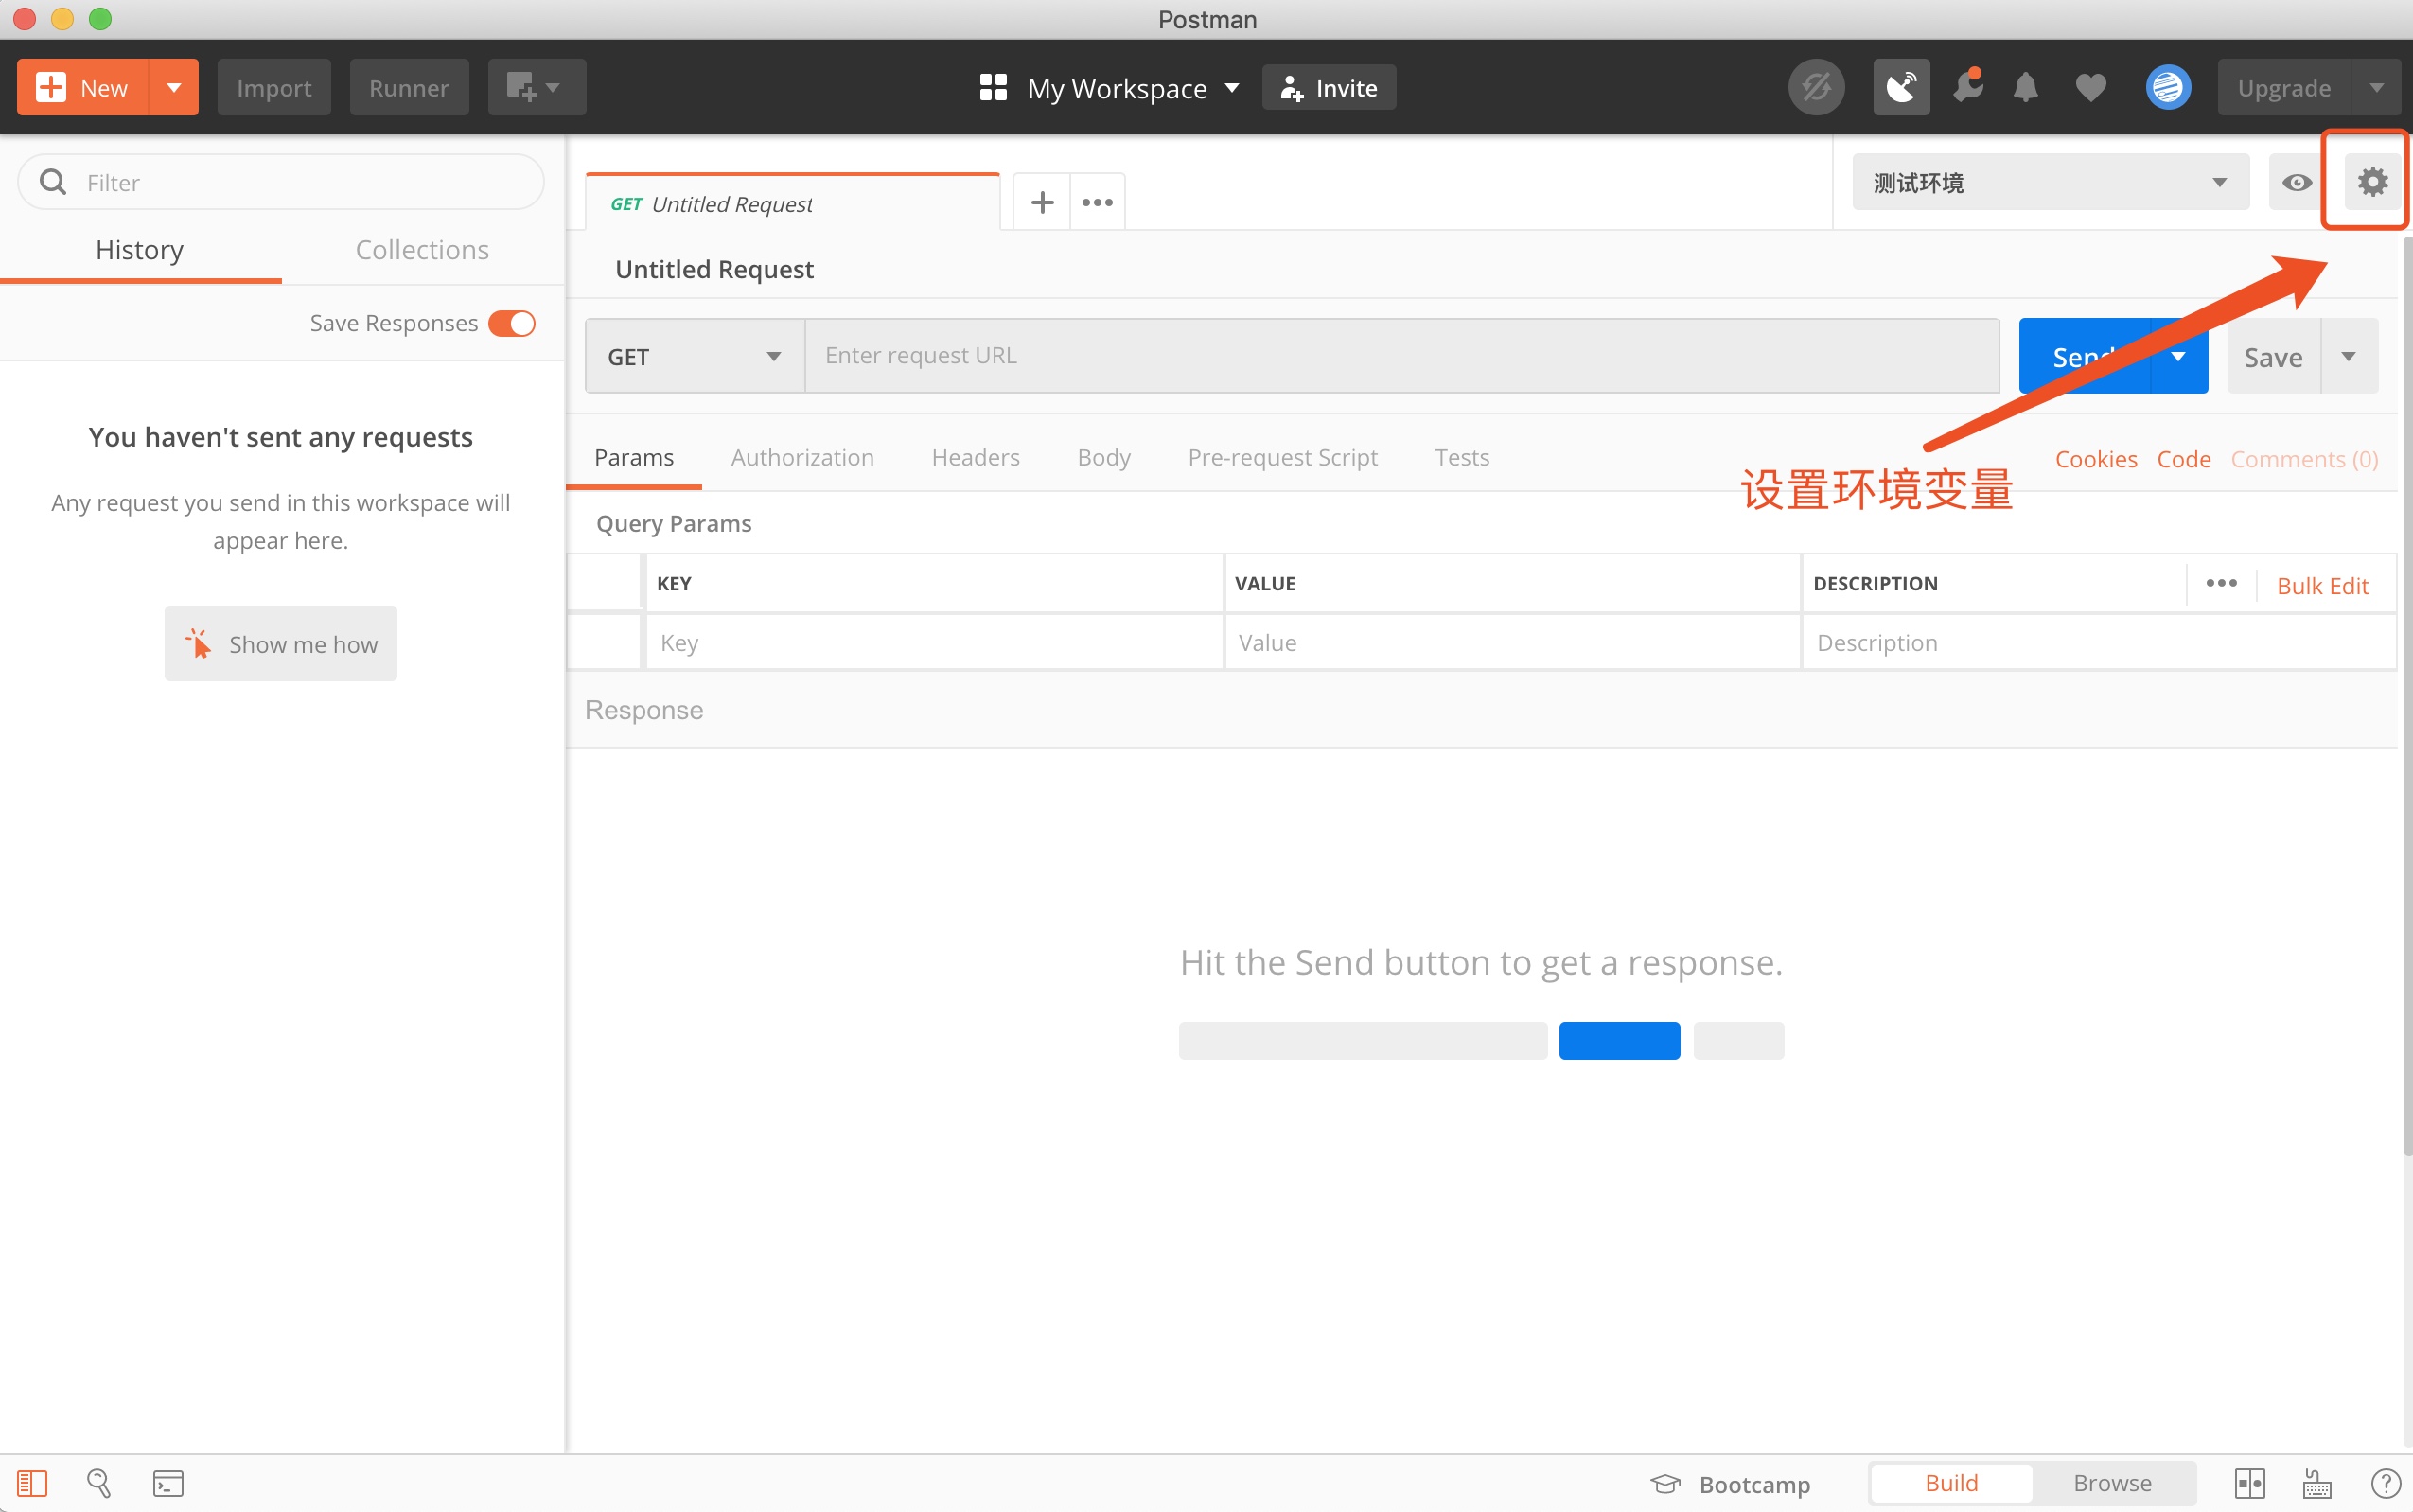
Task: Expand the Send button dropdown arrow
Action: click(2179, 356)
